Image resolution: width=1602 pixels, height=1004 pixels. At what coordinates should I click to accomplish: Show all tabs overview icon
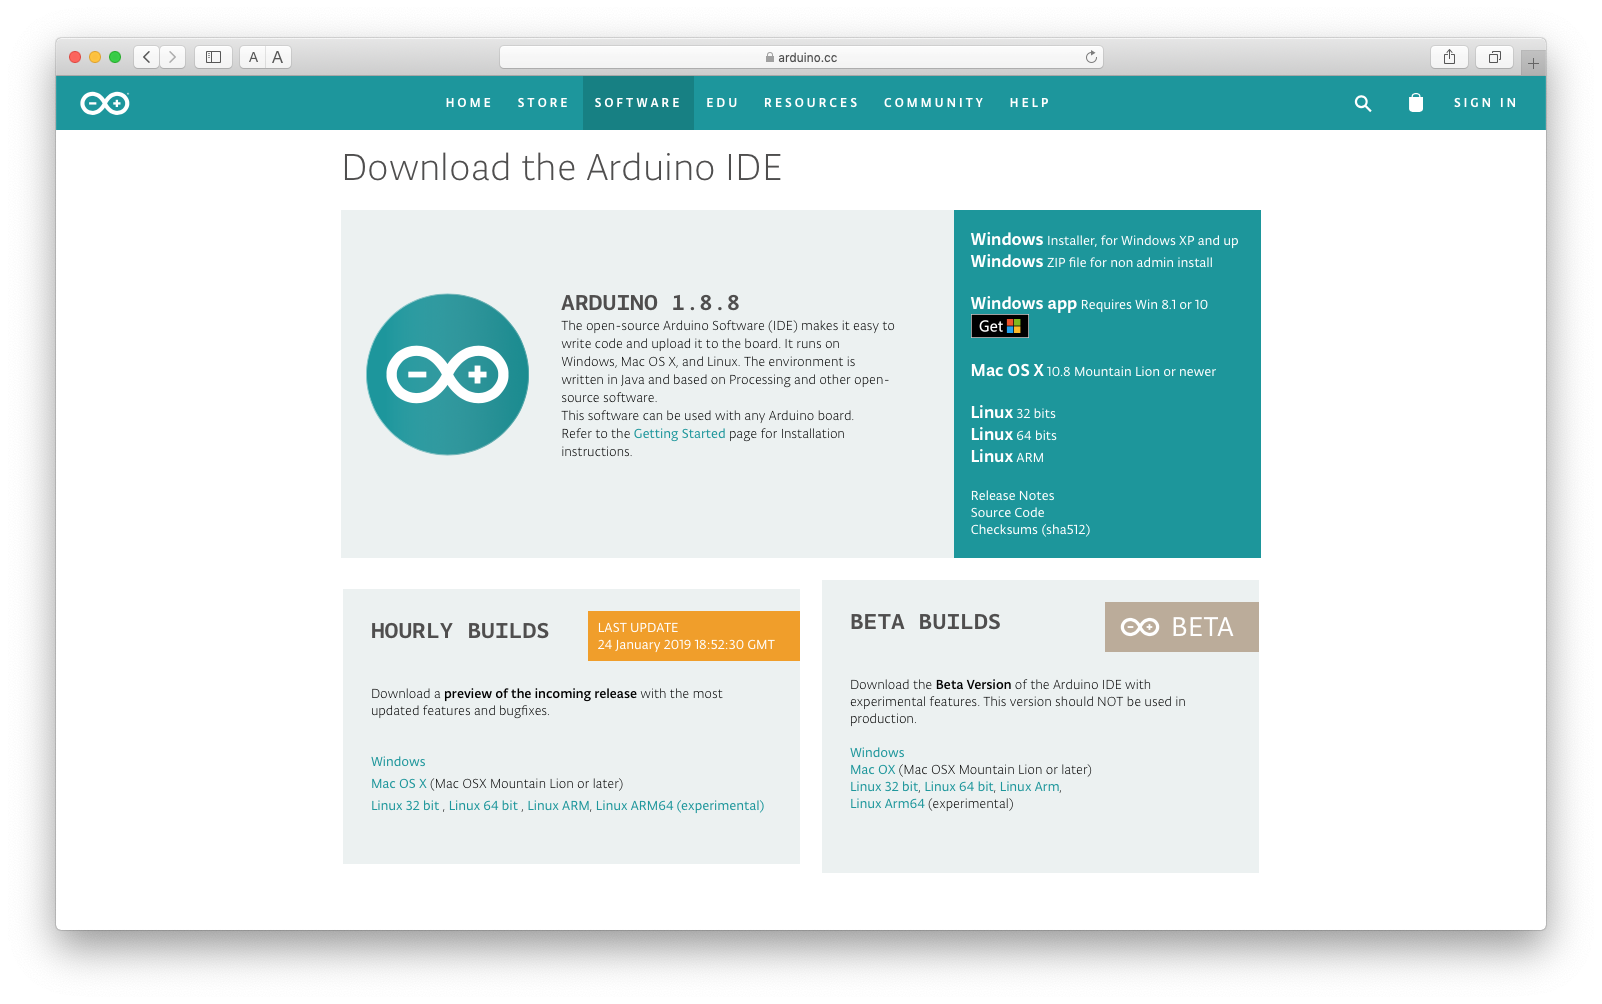pyautogui.click(x=1494, y=57)
